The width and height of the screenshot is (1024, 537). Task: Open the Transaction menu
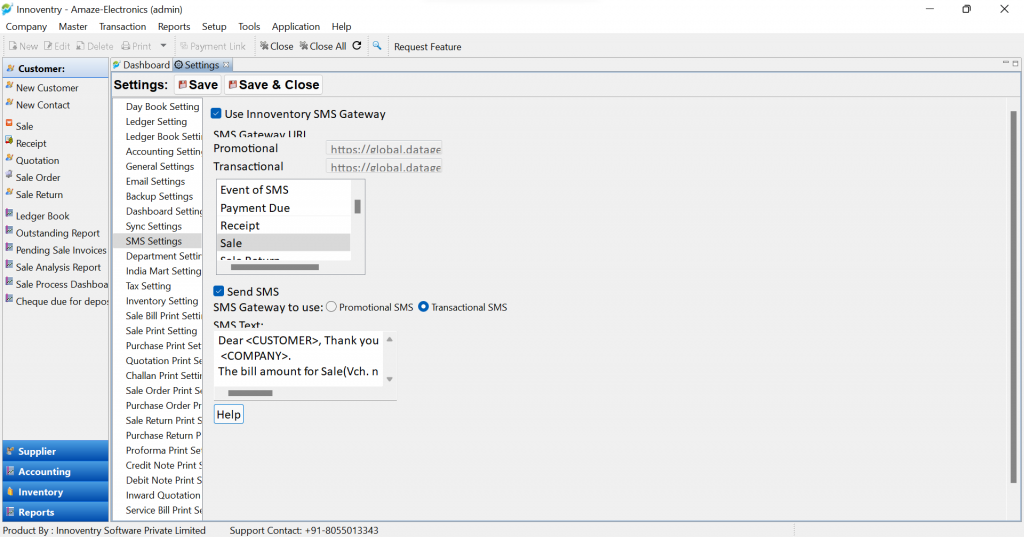click(122, 27)
